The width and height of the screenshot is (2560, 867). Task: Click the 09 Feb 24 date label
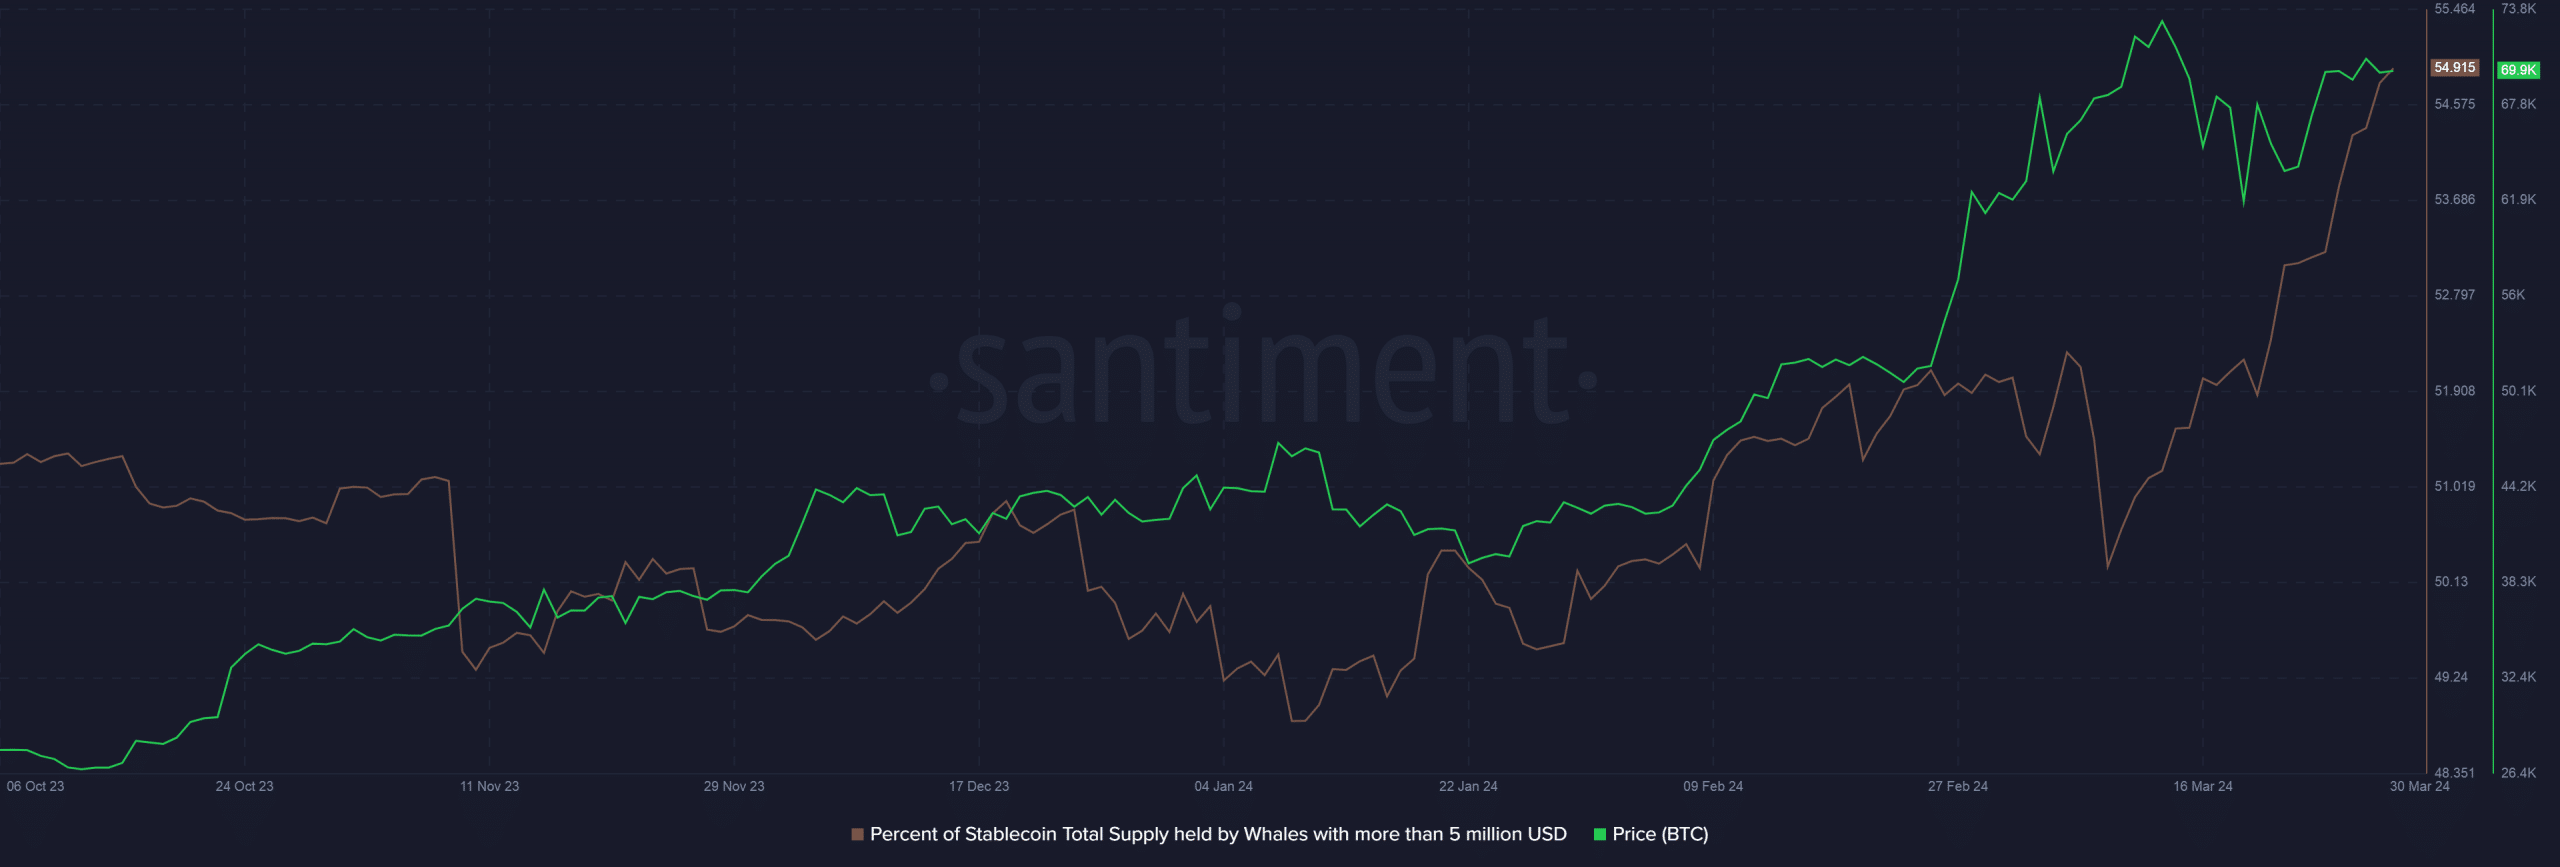click(1713, 786)
